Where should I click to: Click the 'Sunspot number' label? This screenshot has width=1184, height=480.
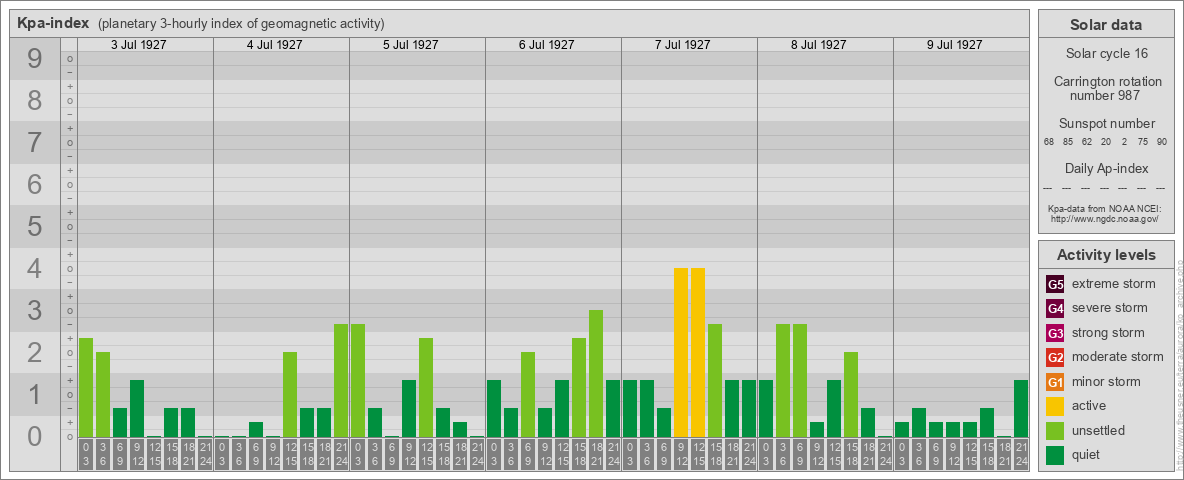1107,123
